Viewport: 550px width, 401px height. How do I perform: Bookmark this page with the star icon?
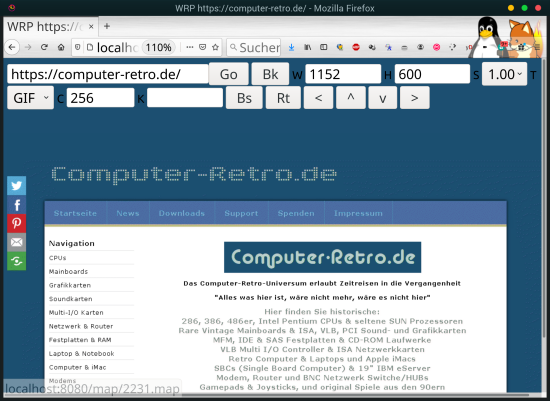(x=215, y=47)
